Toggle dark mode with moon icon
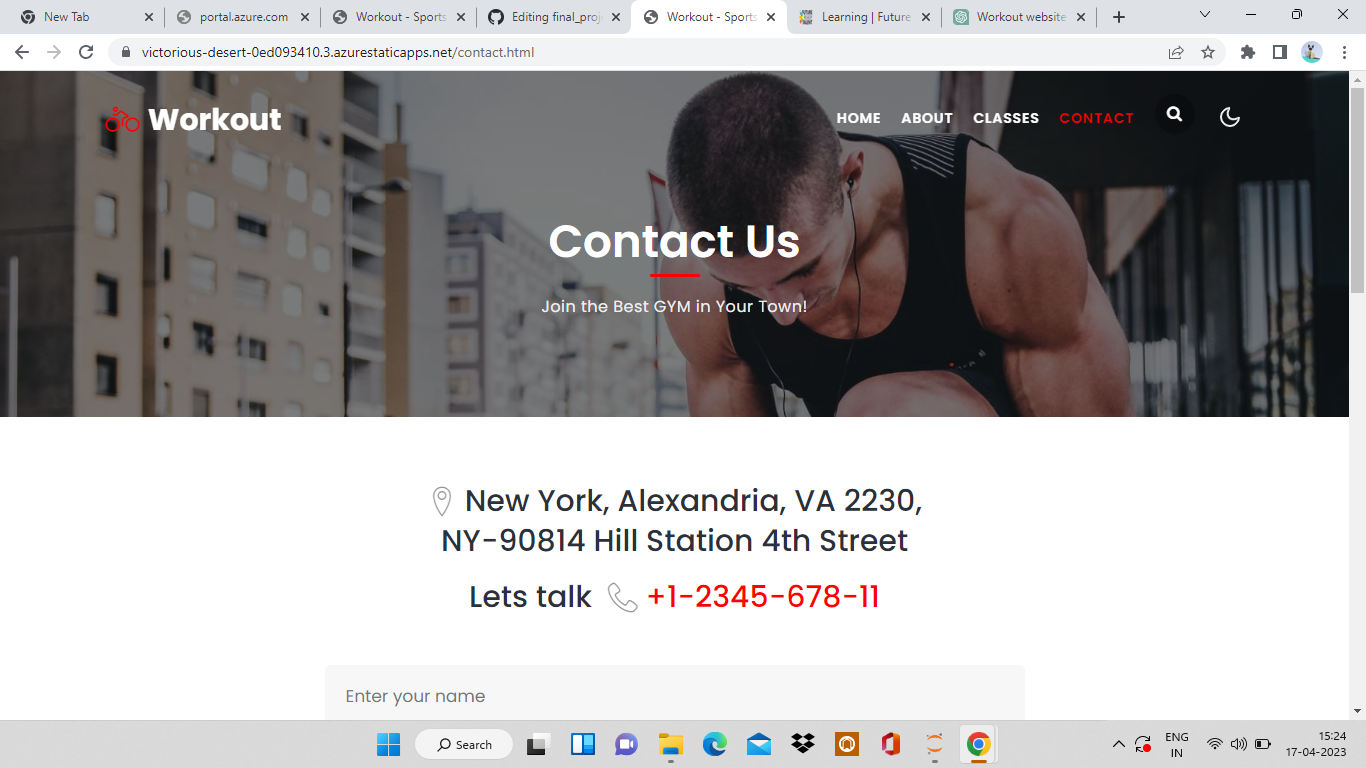Image resolution: width=1366 pixels, height=768 pixels. [x=1230, y=118]
